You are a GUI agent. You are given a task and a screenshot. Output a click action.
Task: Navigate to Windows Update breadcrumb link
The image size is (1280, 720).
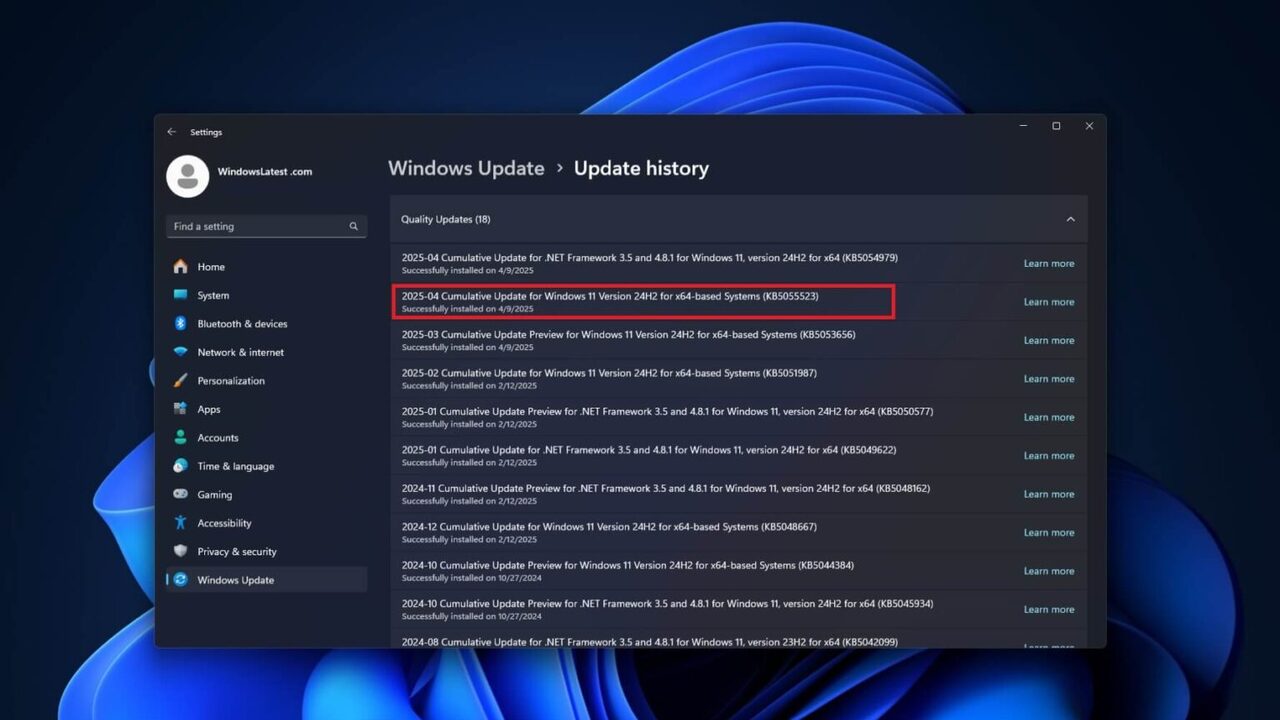[x=466, y=168]
